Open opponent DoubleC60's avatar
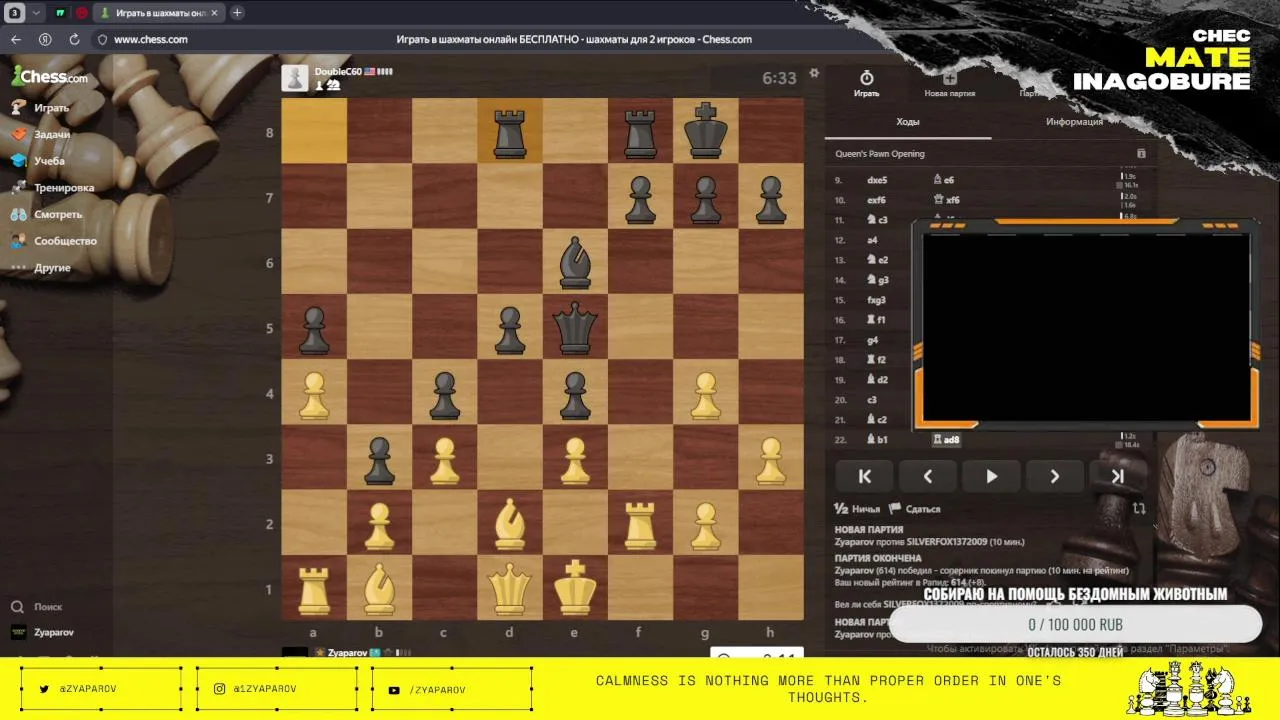Viewport: 1280px width, 720px height. (x=295, y=78)
